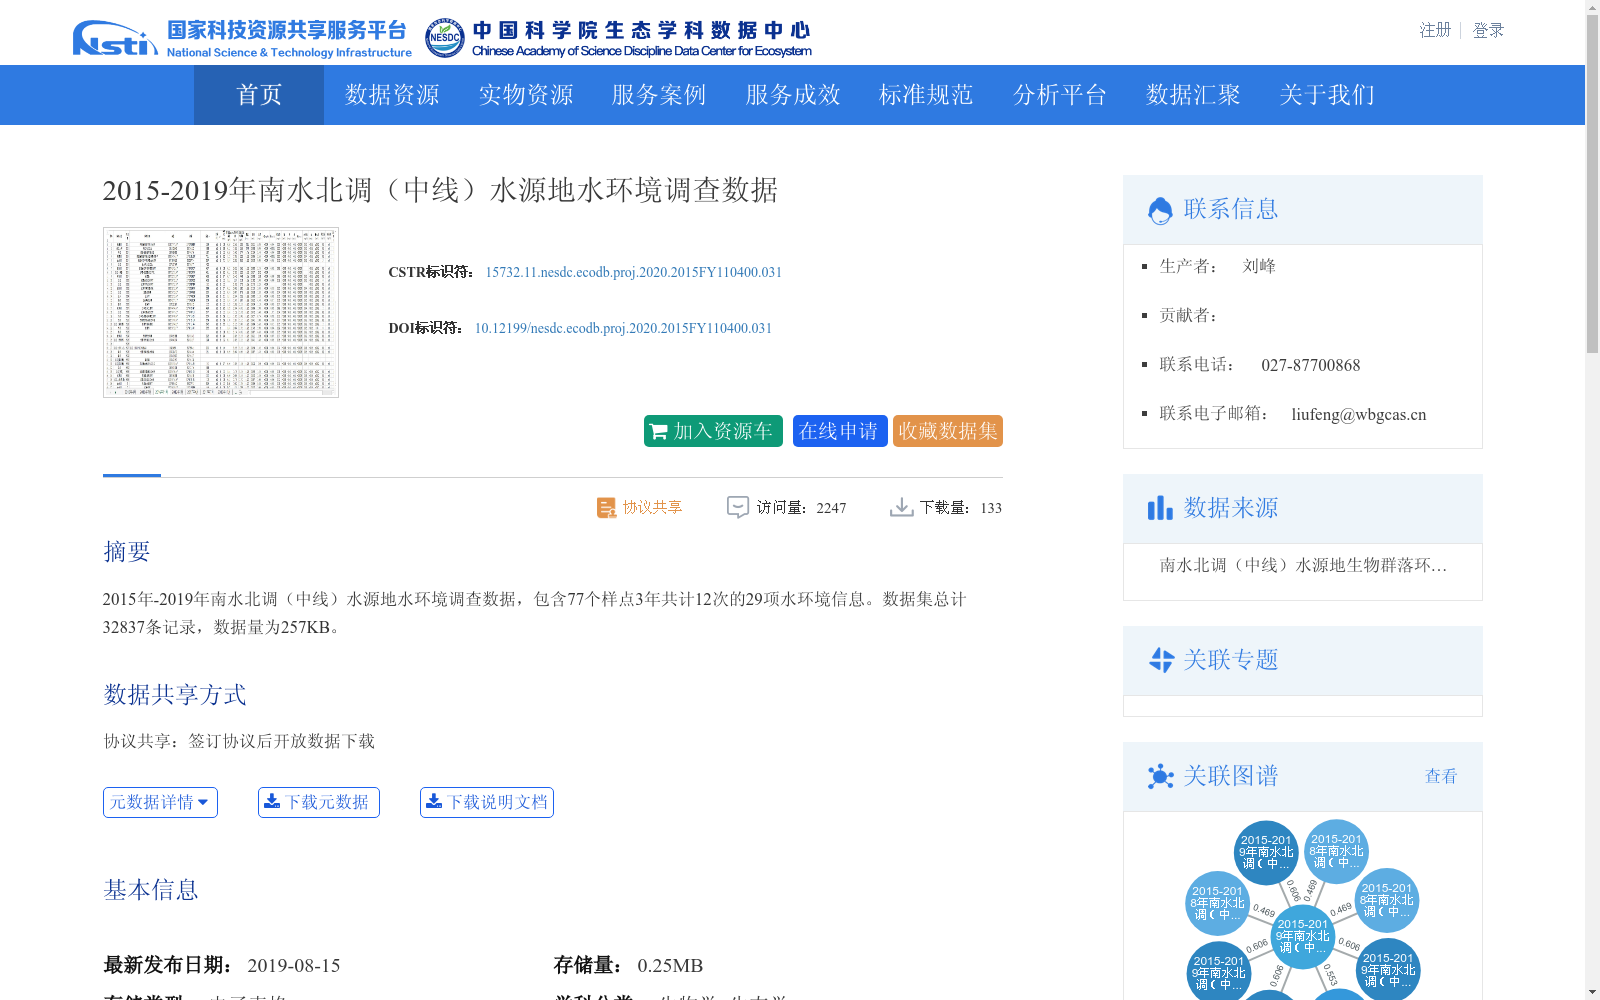1600x1000 pixels.
Task: Click the 收藏数据集 button
Action: pyautogui.click(x=948, y=431)
